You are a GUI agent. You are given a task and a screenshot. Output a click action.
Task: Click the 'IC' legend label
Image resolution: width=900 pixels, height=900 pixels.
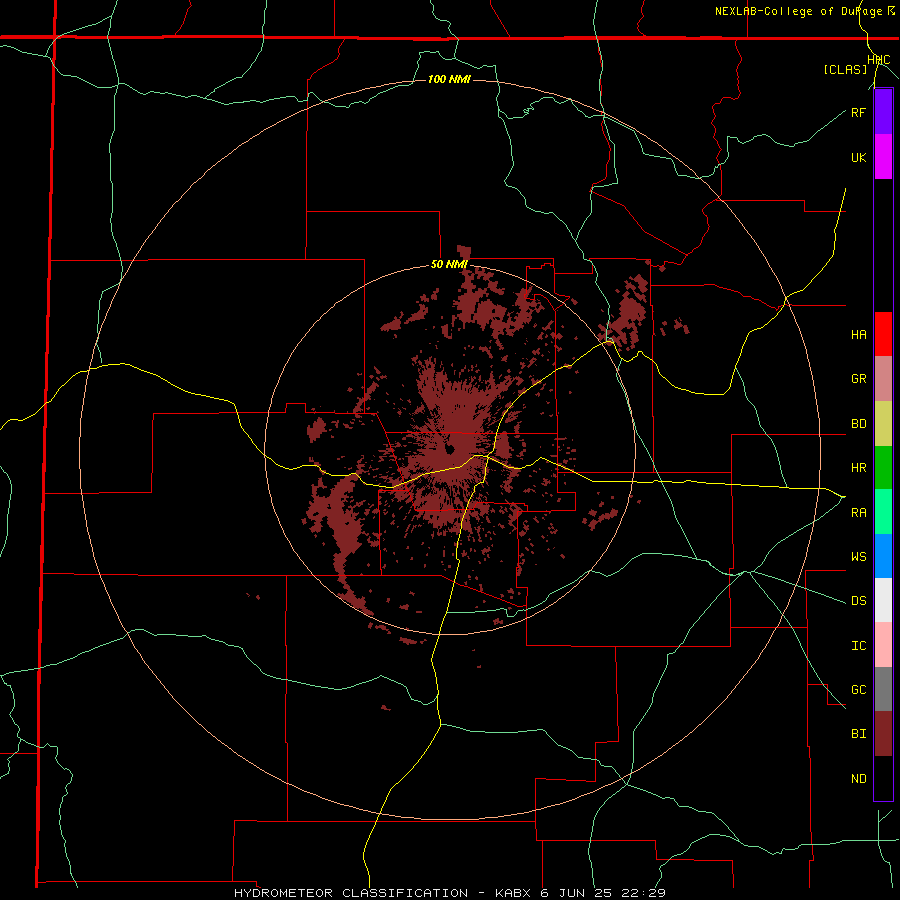[858, 646]
